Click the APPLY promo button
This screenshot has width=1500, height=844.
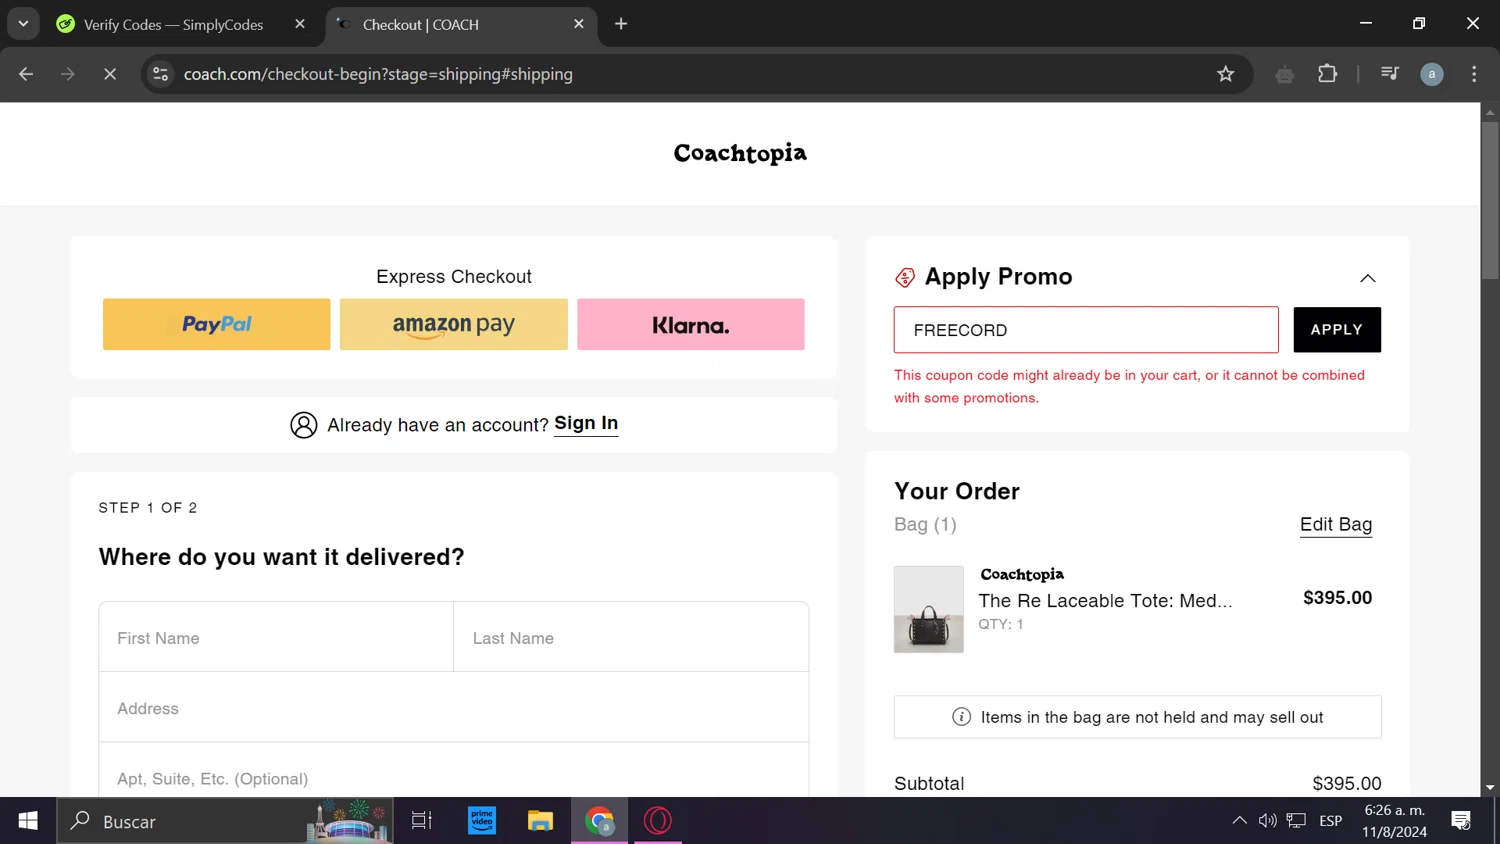tap(1337, 330)
